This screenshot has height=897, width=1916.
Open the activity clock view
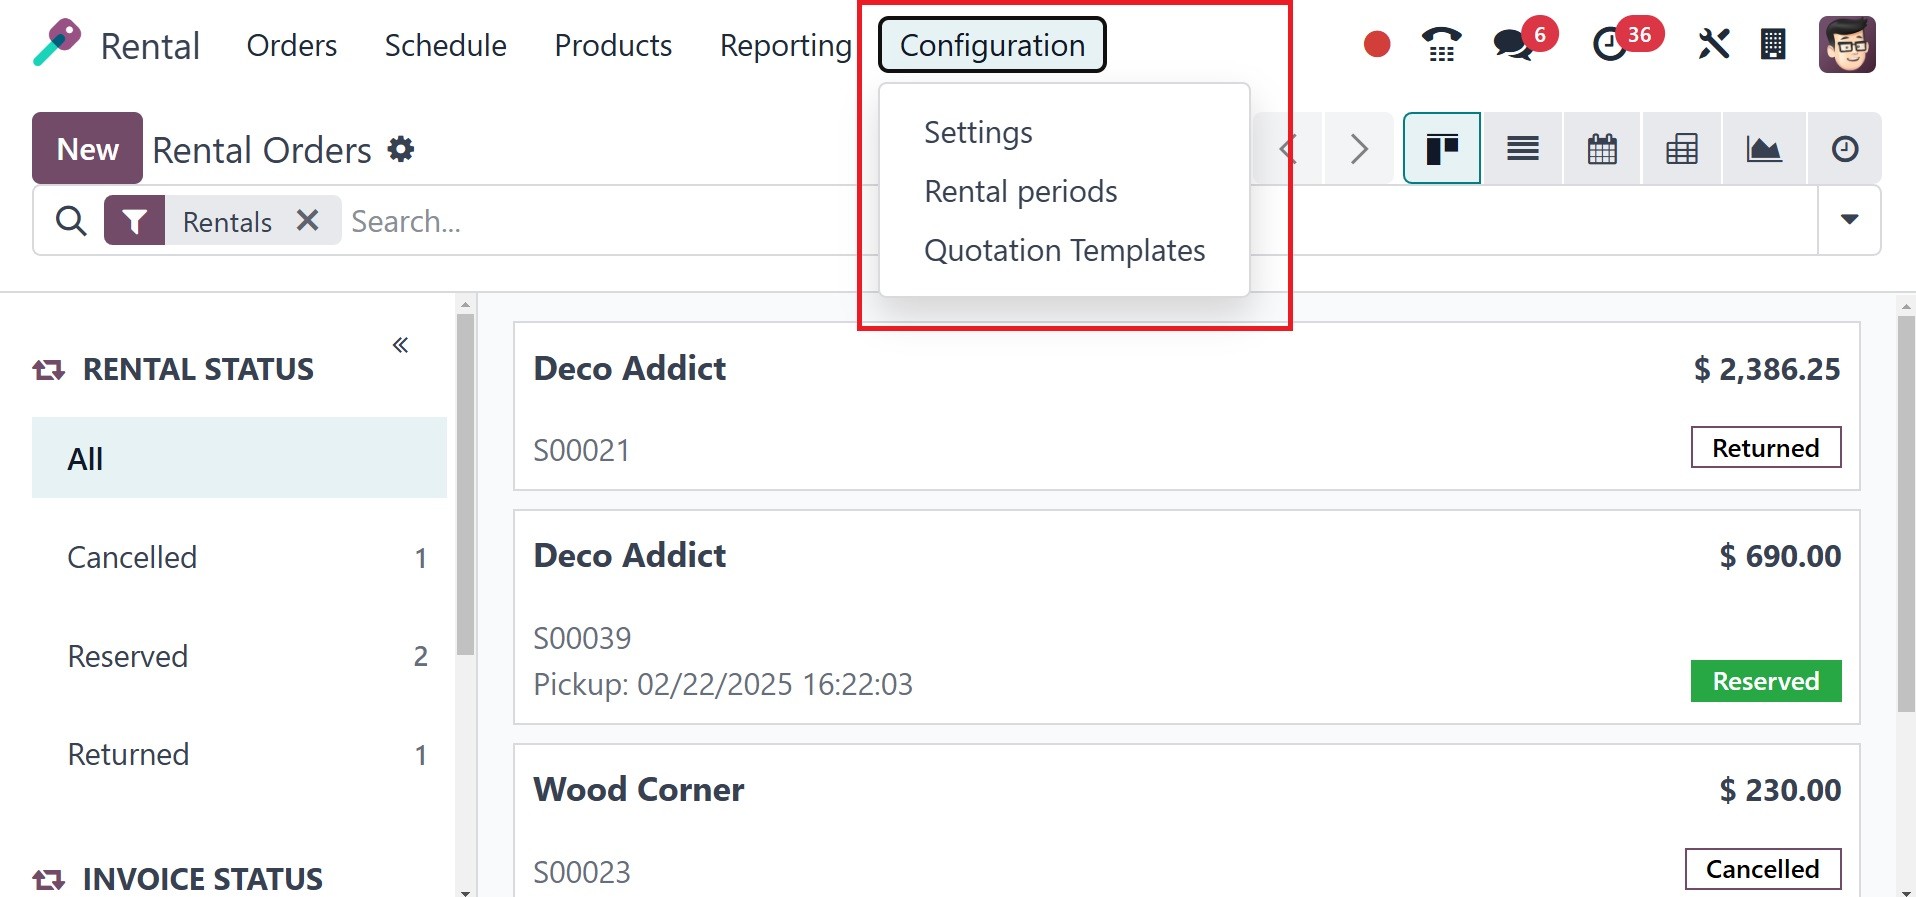[1844, 149]
